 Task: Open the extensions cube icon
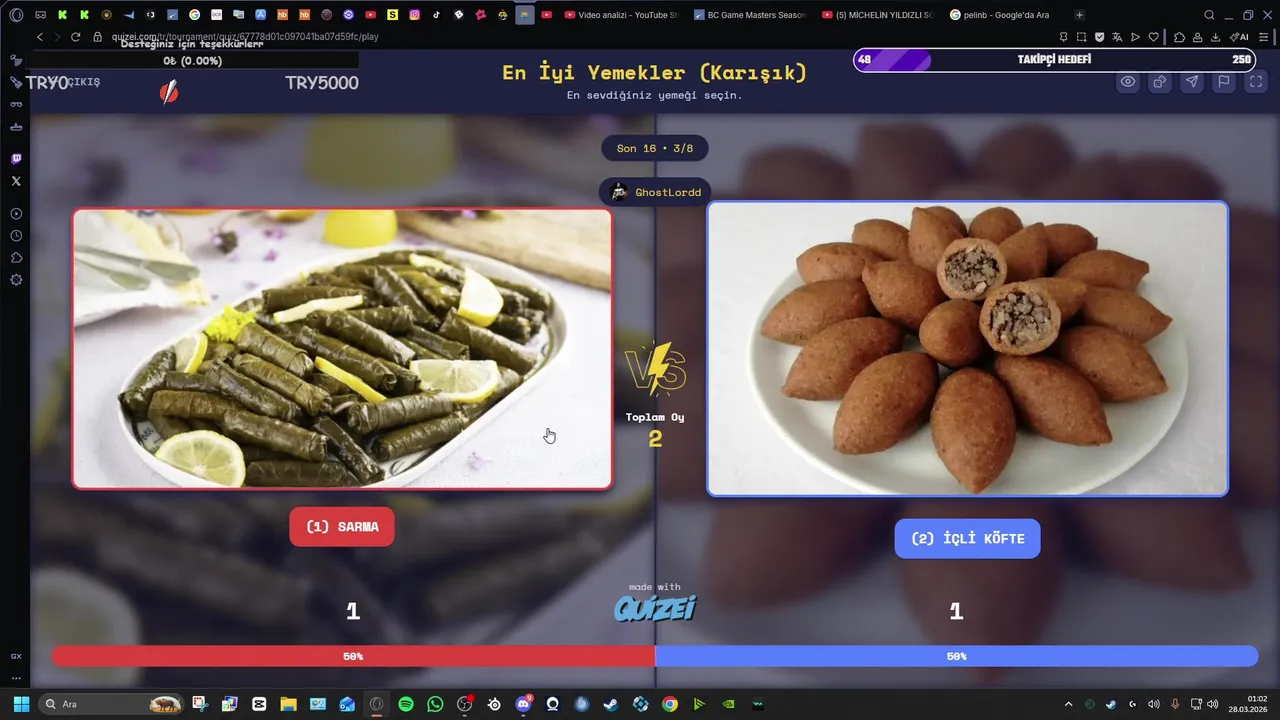[x=1179, y=37]
